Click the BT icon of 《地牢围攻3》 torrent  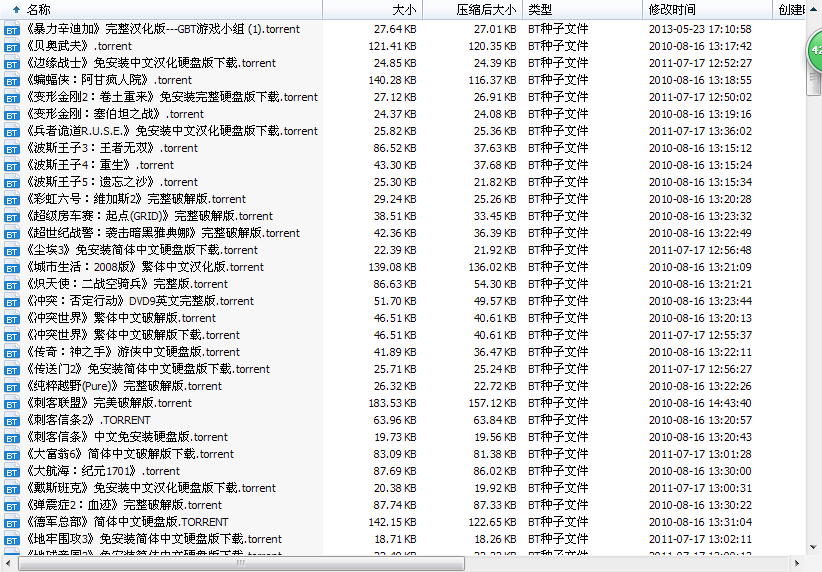(x=12, y=539)
